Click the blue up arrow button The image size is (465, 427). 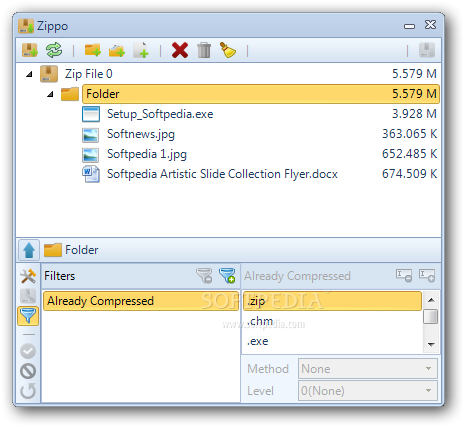pyautogui.click(x=29, y=250)
